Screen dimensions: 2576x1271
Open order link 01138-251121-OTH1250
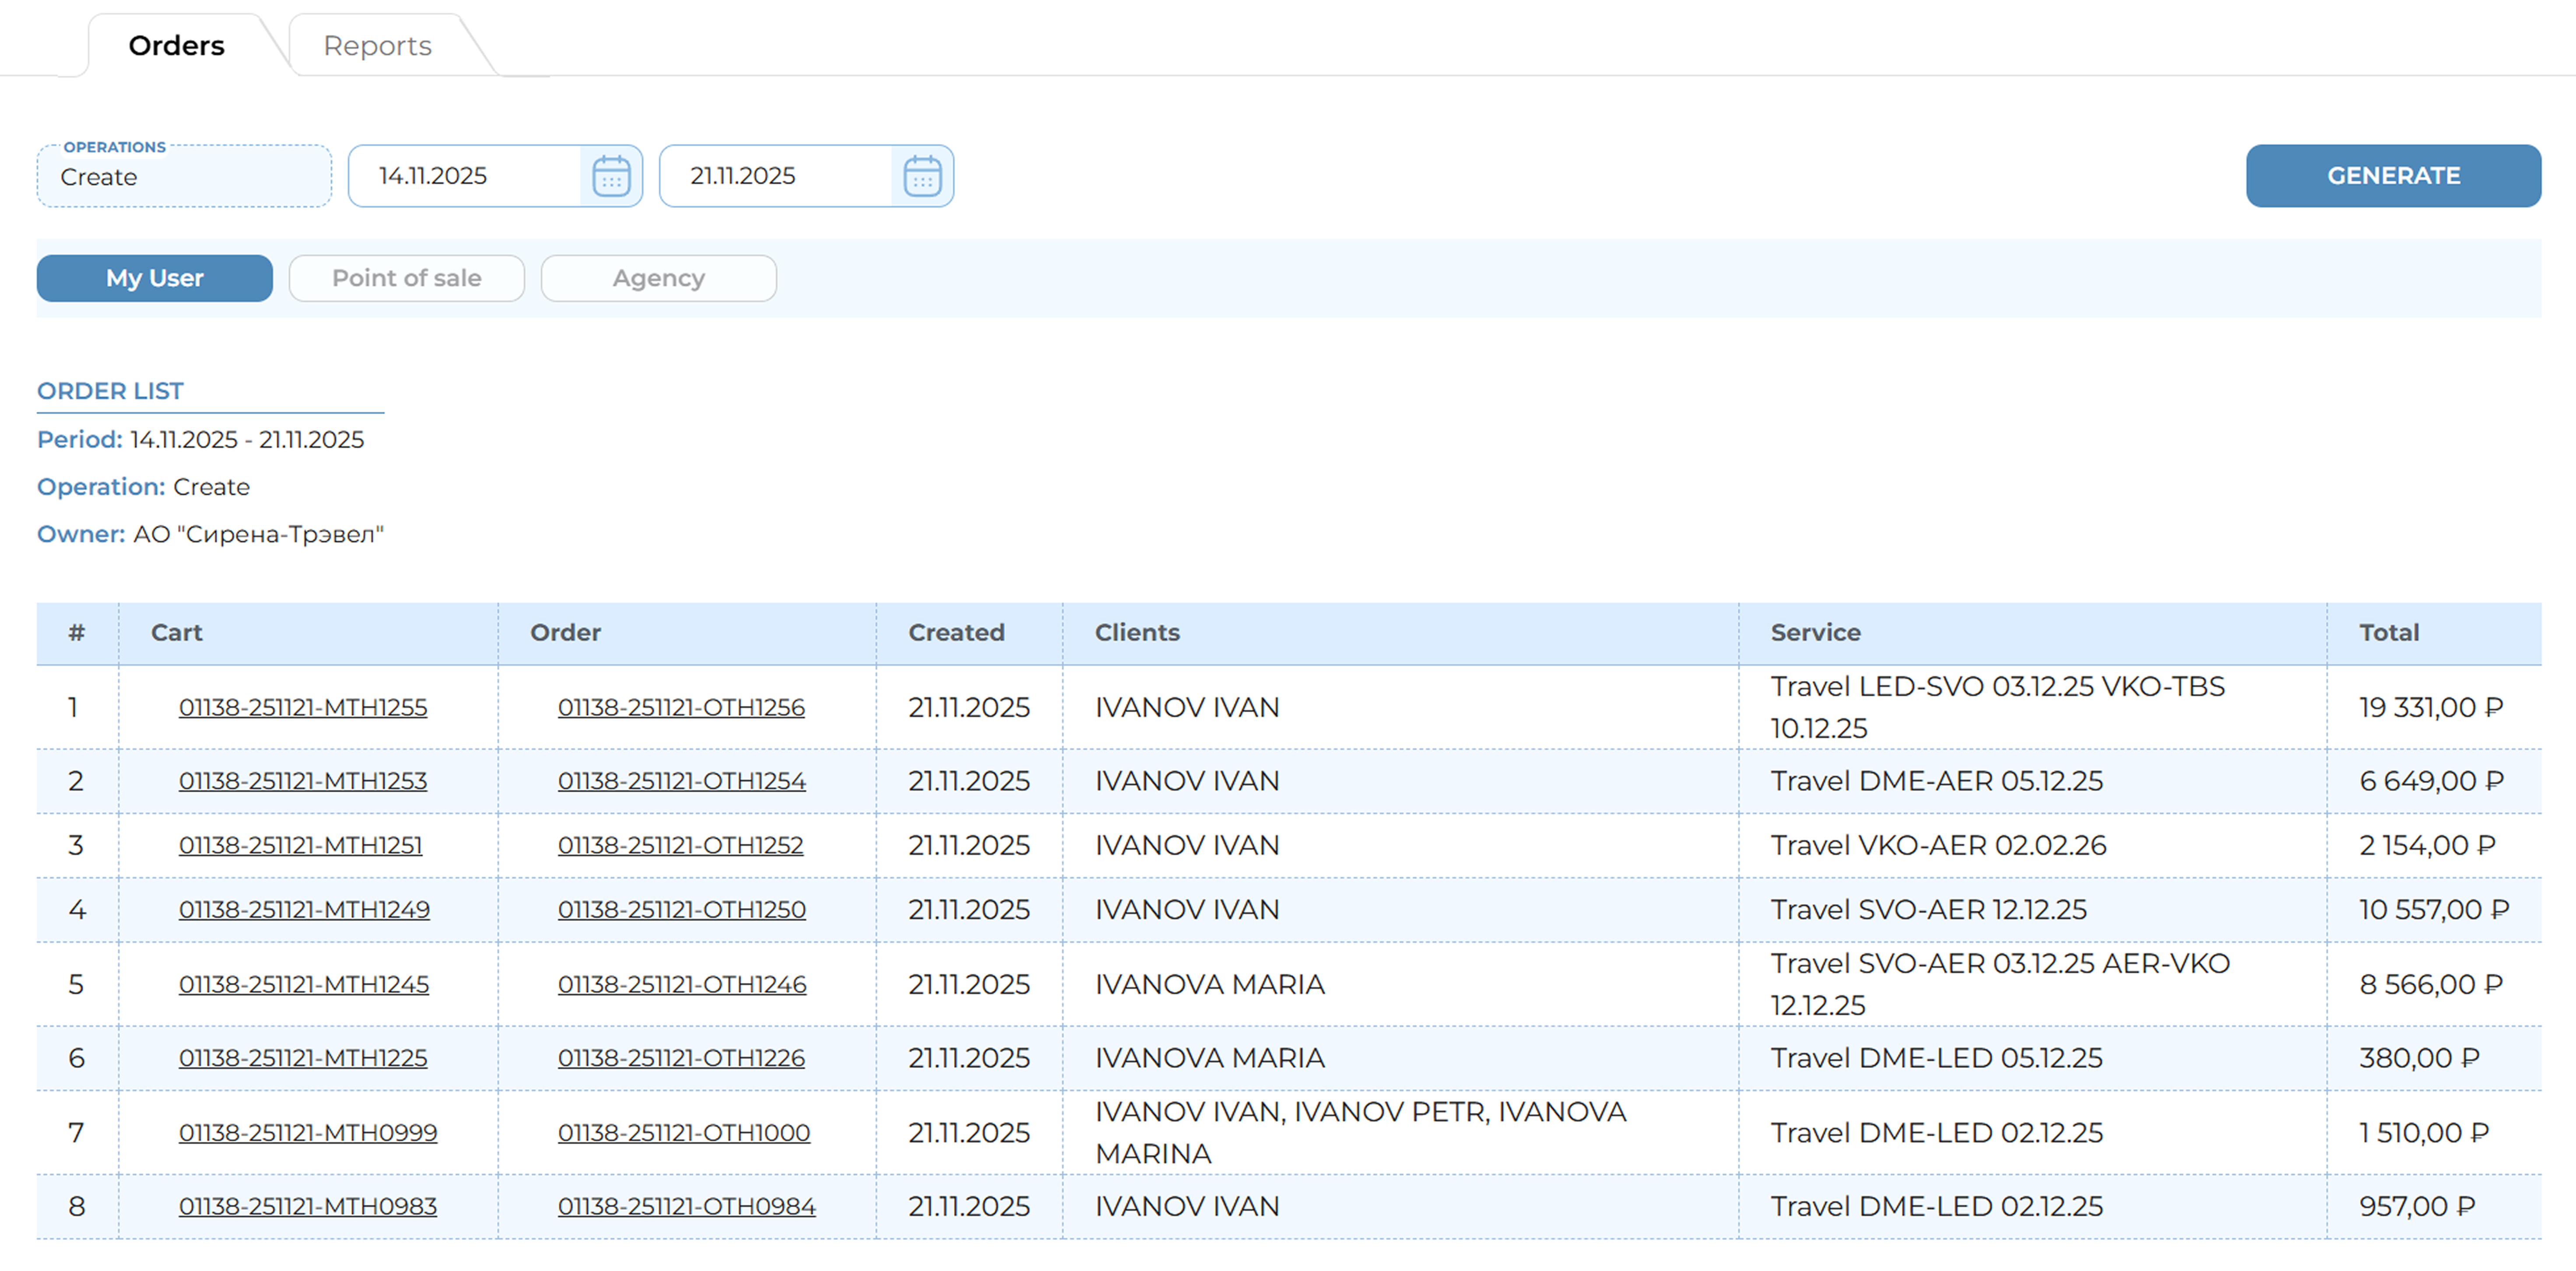(x=682, y=909)
